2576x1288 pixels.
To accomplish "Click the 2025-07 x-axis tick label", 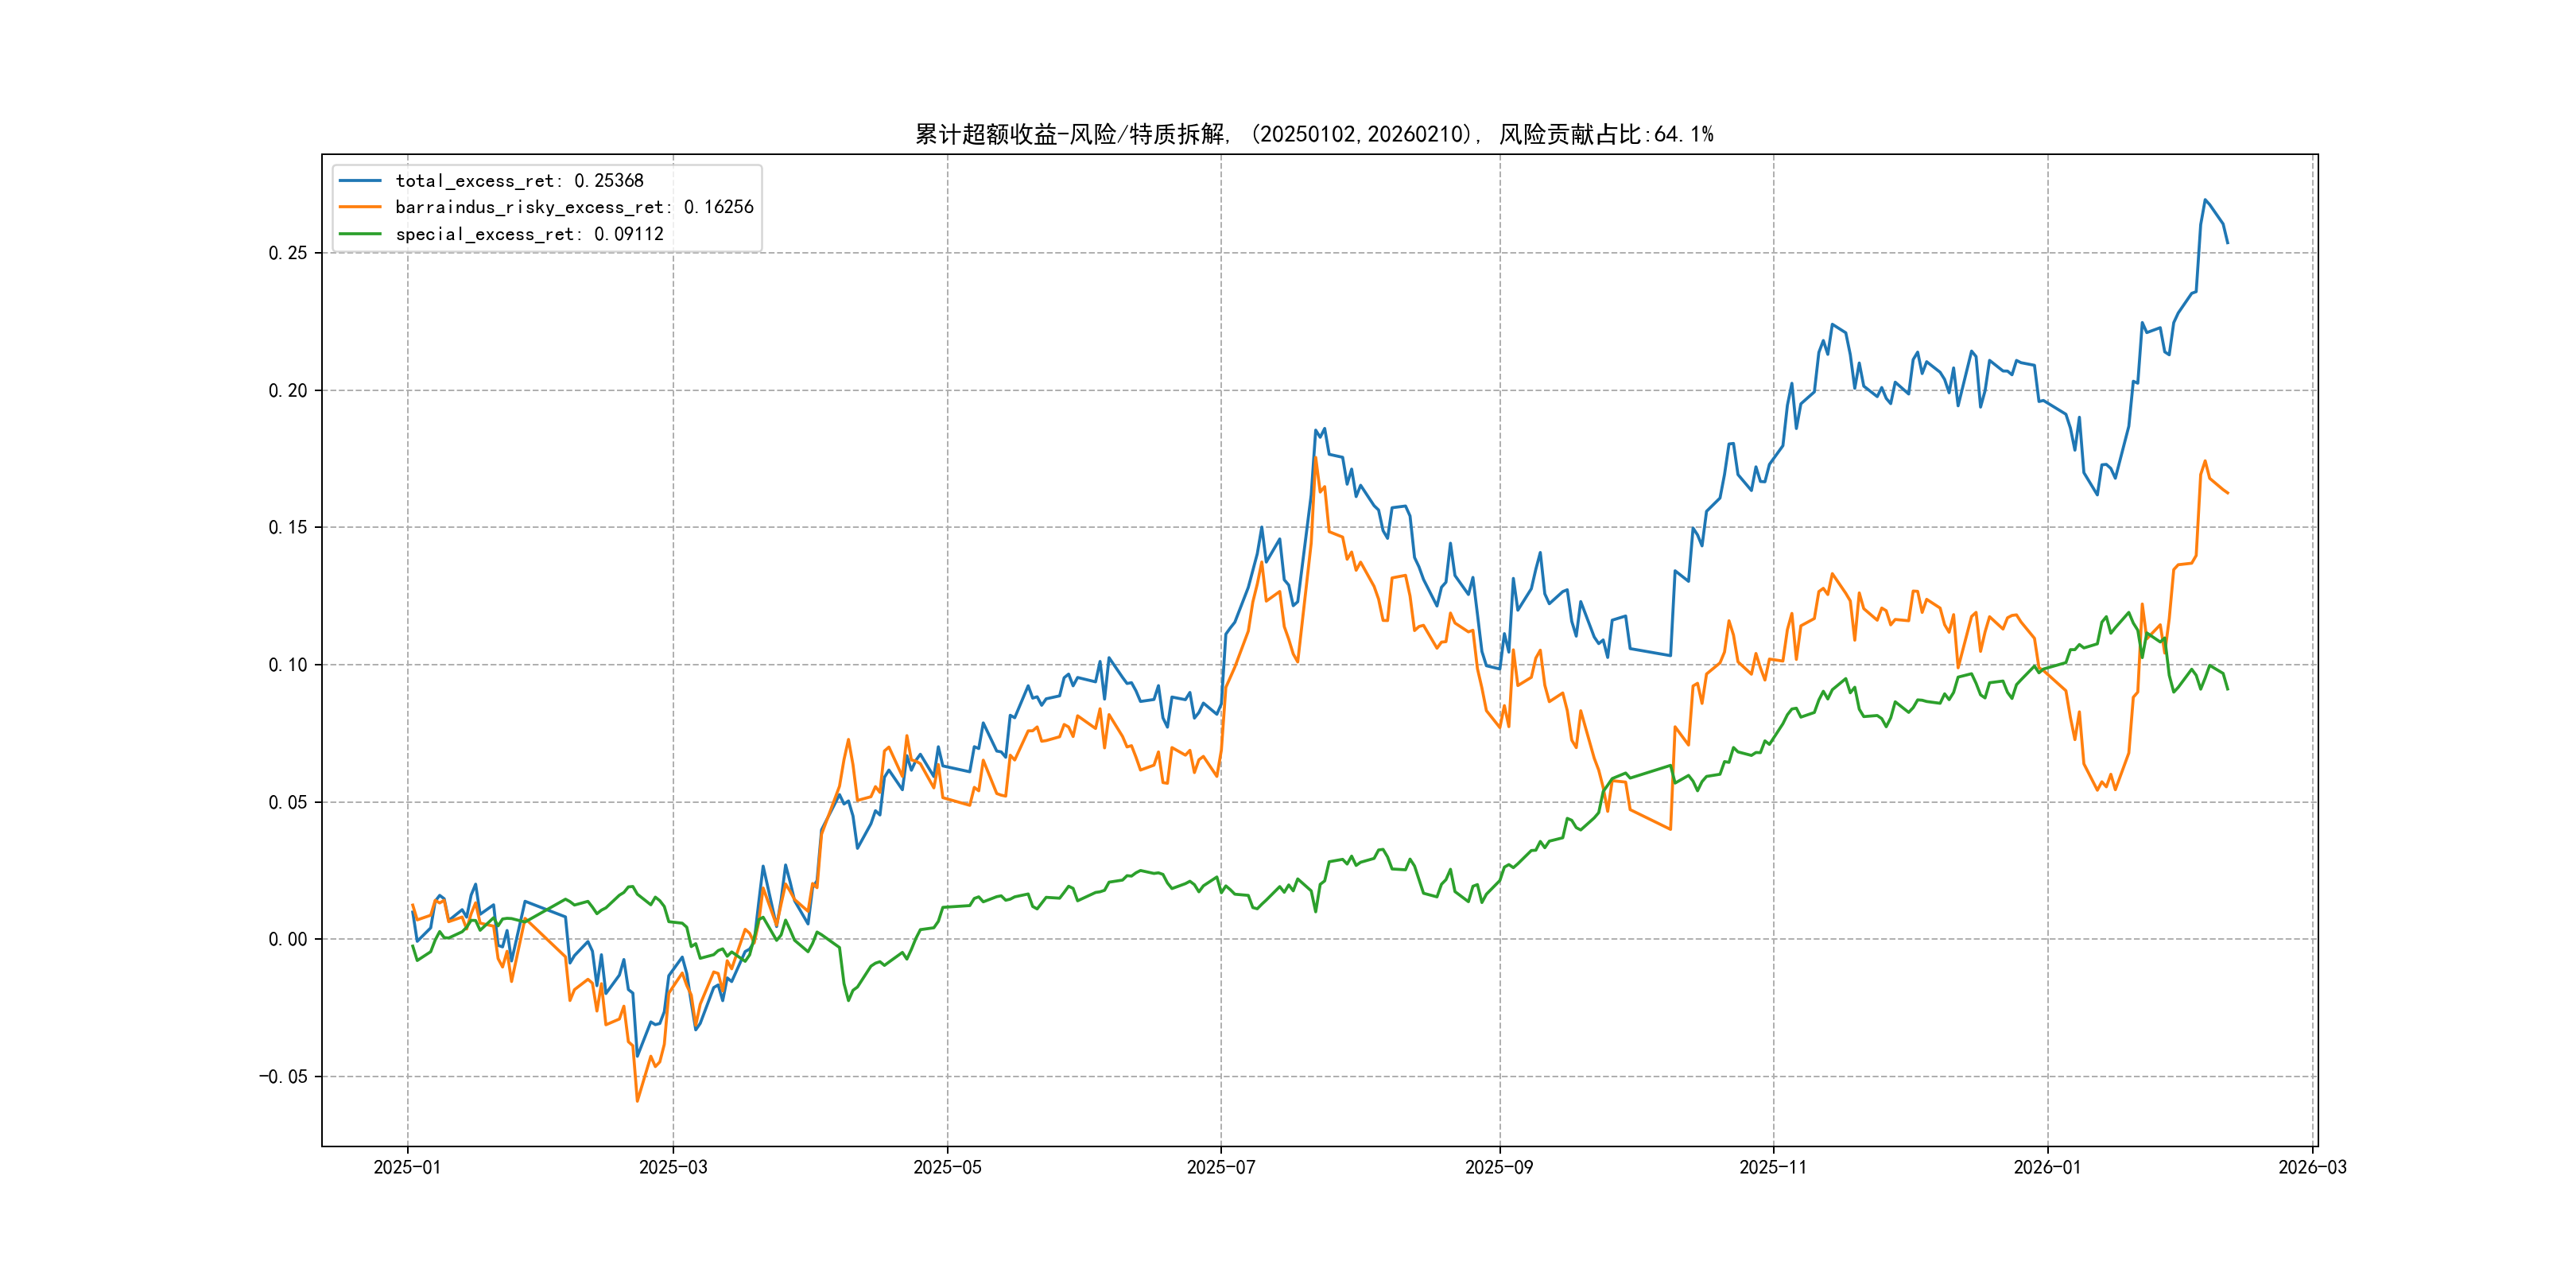I will coord(1221,1167).
